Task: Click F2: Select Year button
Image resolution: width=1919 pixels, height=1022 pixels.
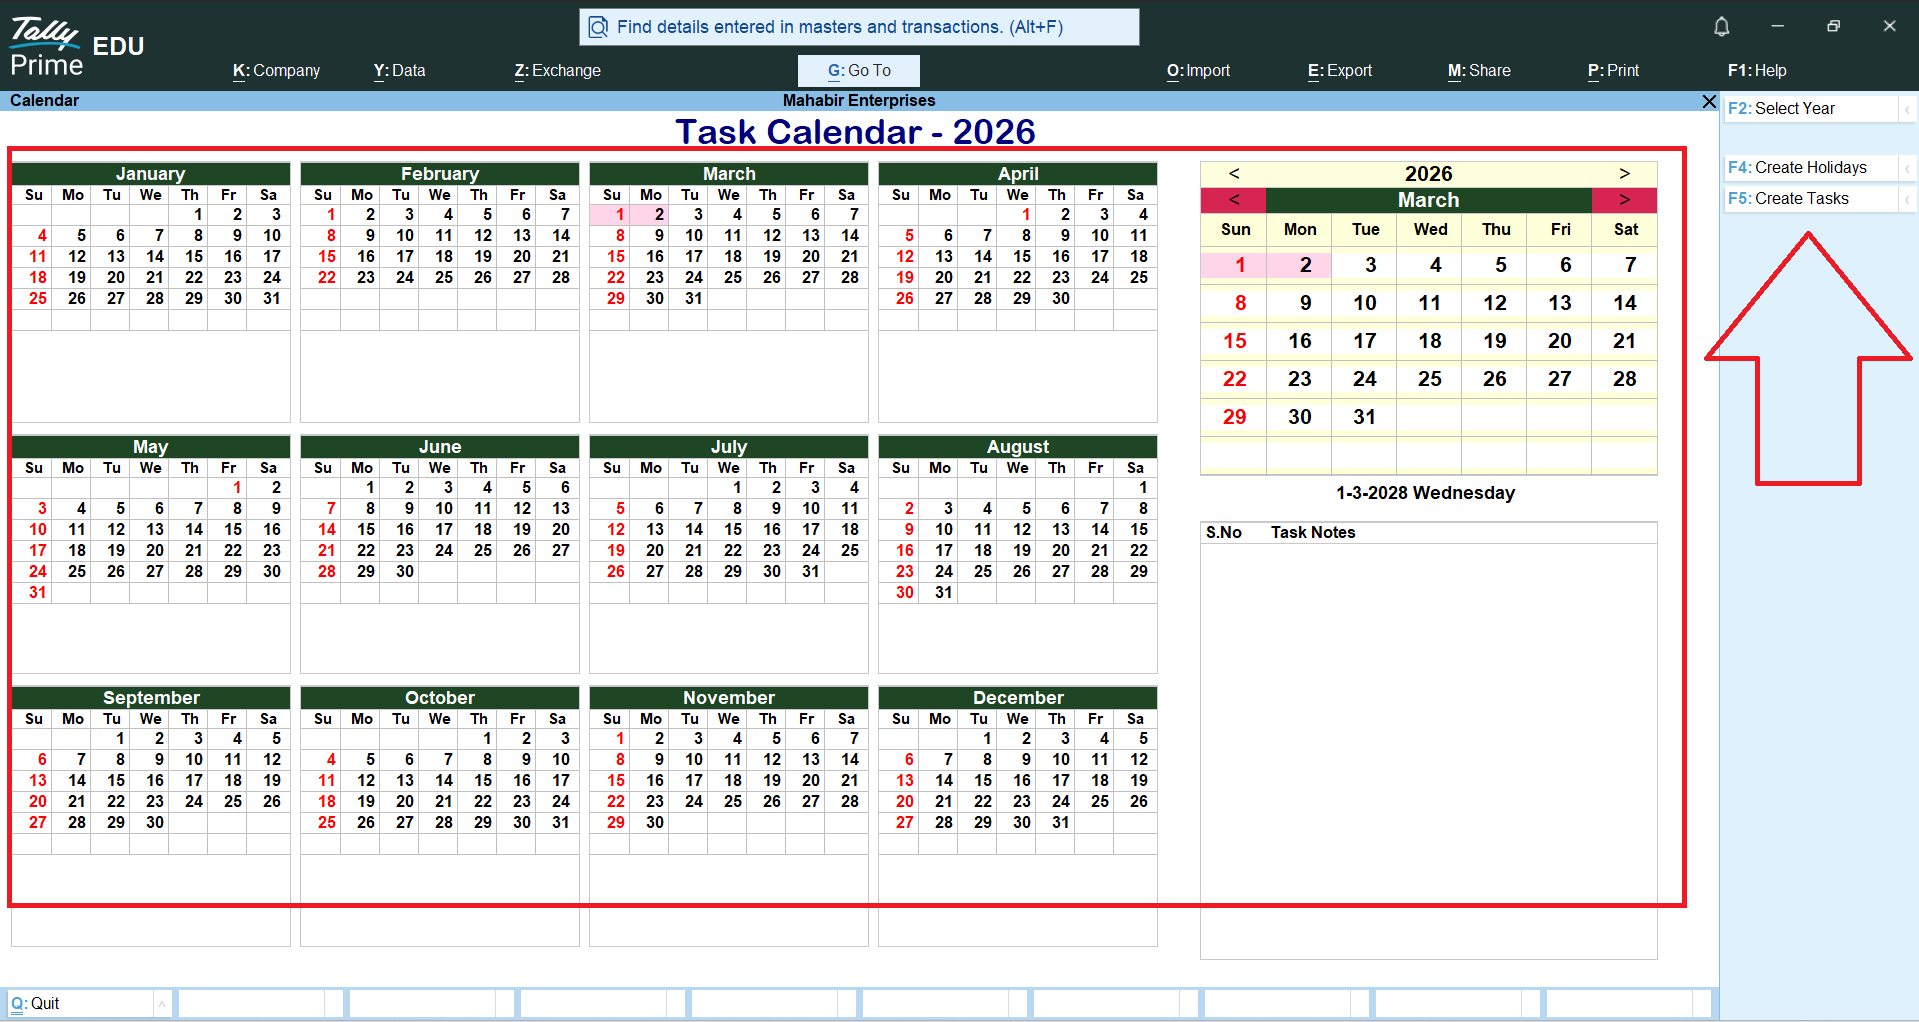Action: pos(1811,109)
